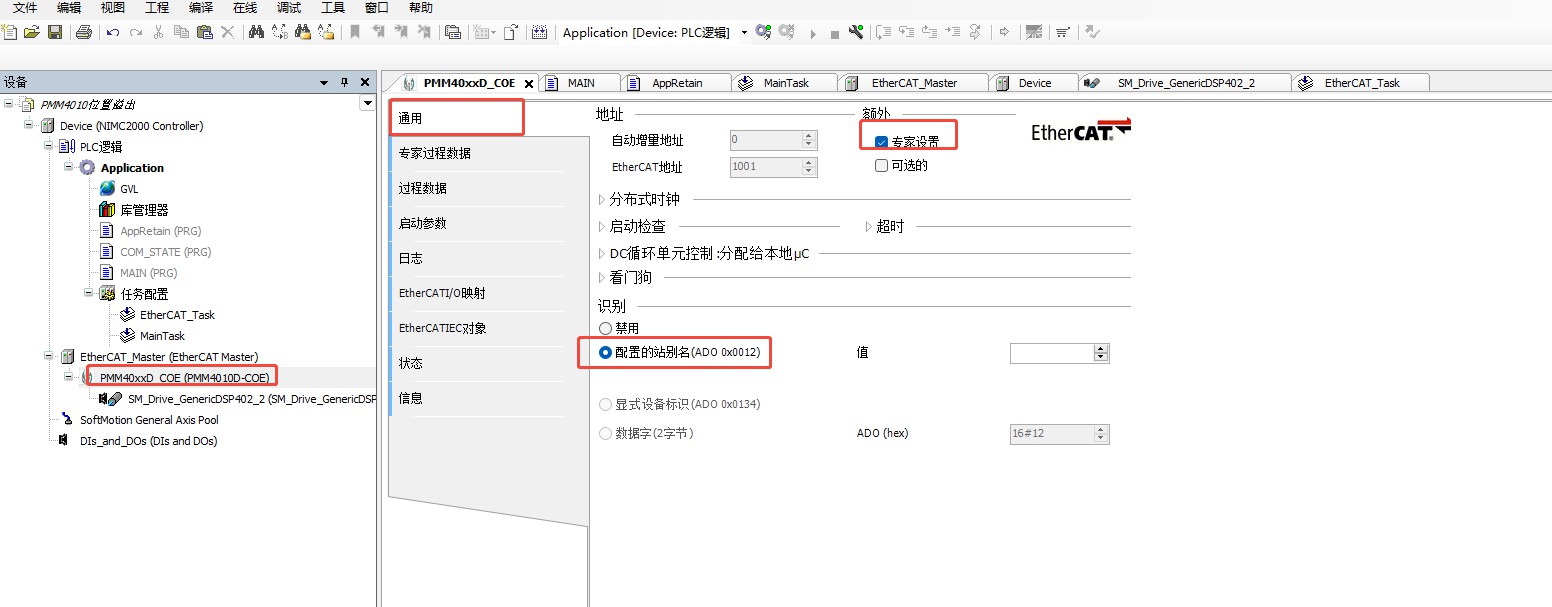Open the EtherCATI/O映射 side tab
The image size is (1552, 607).
click(x=489, y=293)
